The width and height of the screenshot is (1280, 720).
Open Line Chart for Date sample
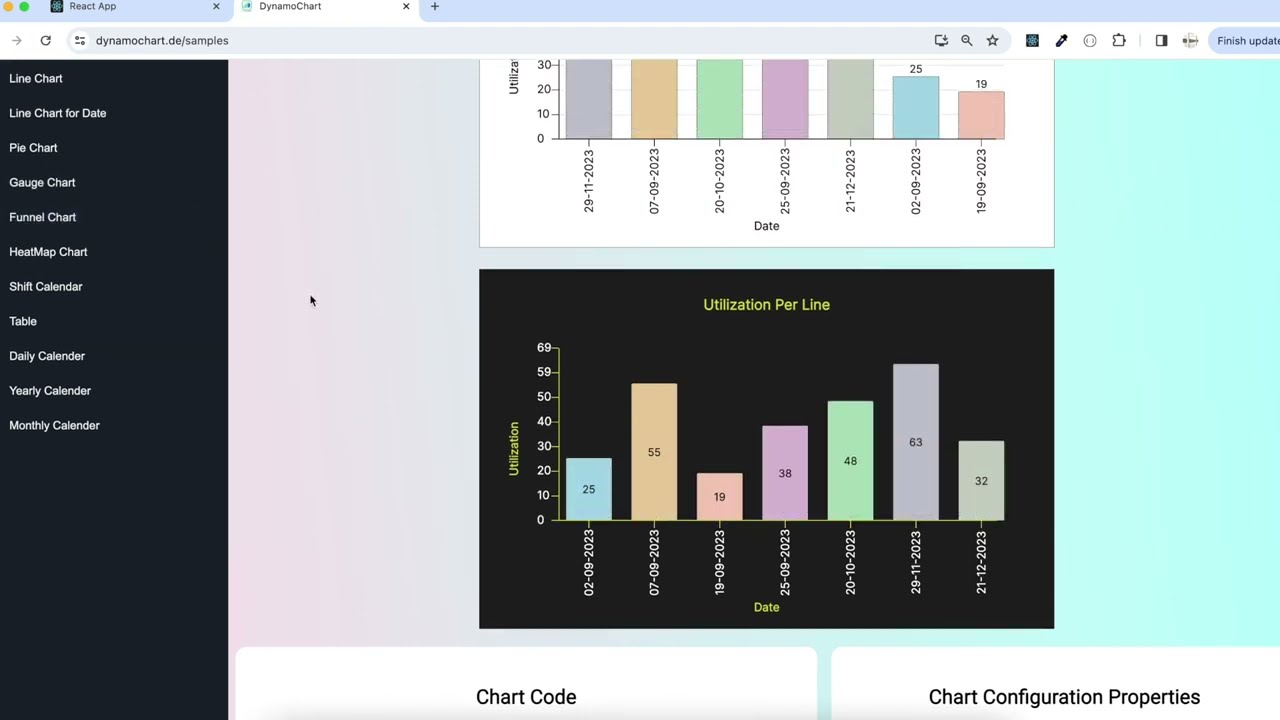click(58, 113)
